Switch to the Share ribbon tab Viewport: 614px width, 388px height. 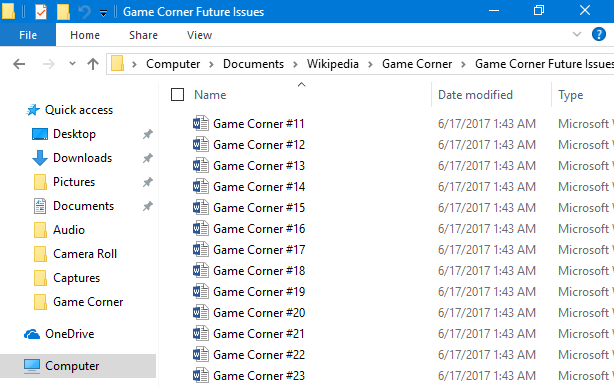tap(143, 35)
